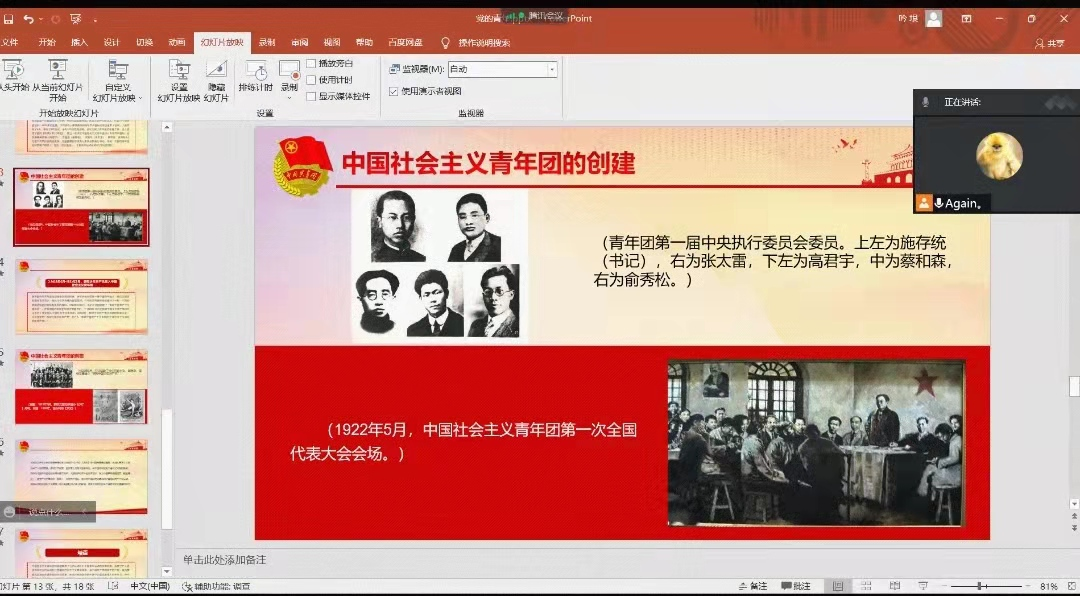Open custom slide show (自定义幻灯片放映) menu

(x=118, y=81)
